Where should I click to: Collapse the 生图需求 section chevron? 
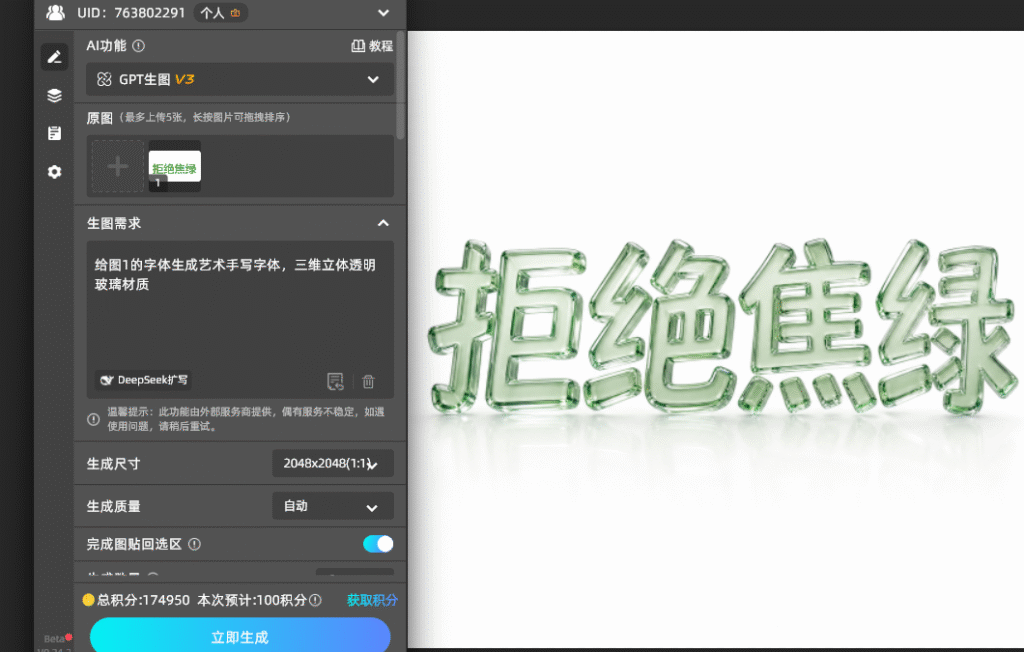383,223
